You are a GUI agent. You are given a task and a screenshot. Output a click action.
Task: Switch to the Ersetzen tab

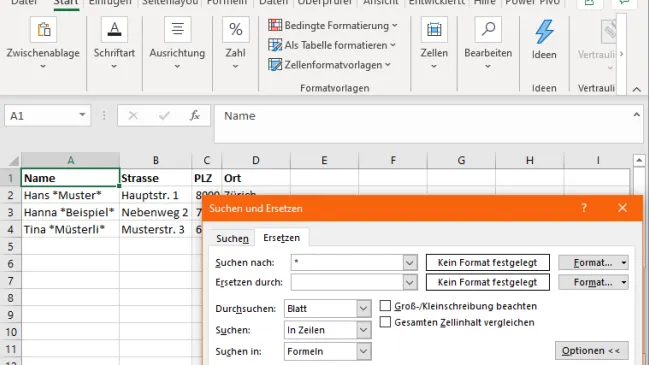(x=281, y=238)
